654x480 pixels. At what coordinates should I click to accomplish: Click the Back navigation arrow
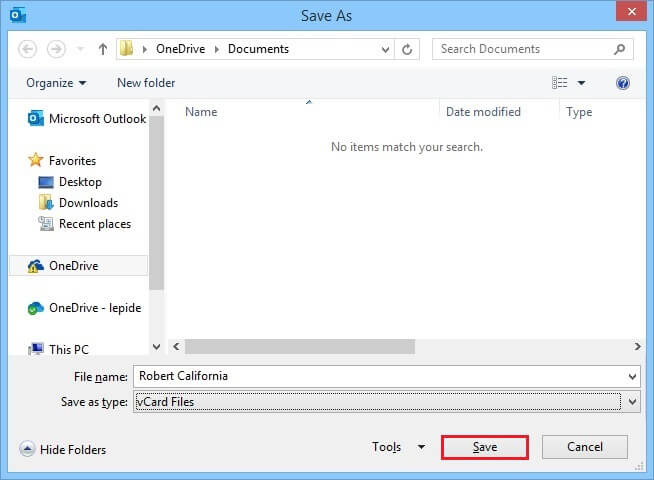(x=27, y=49)
